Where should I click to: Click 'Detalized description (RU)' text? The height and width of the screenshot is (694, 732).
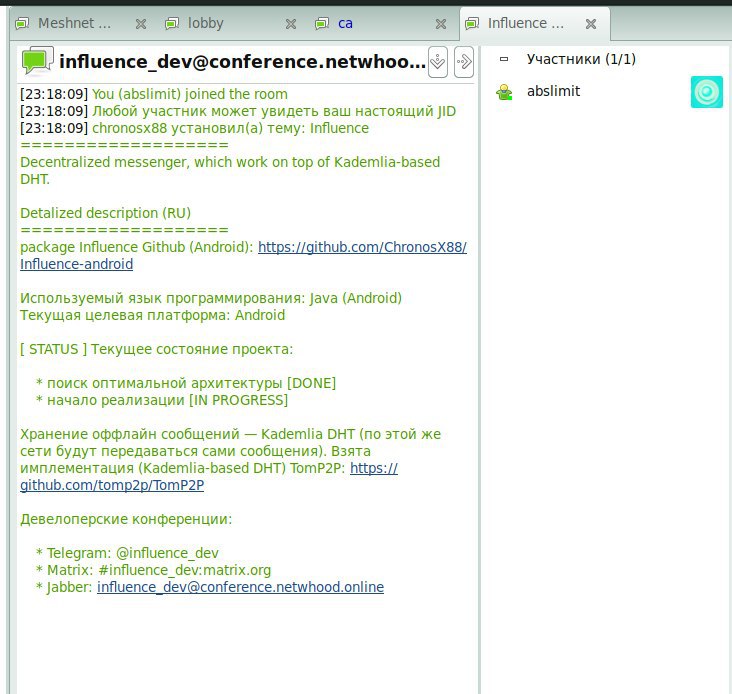click(106, 213)
